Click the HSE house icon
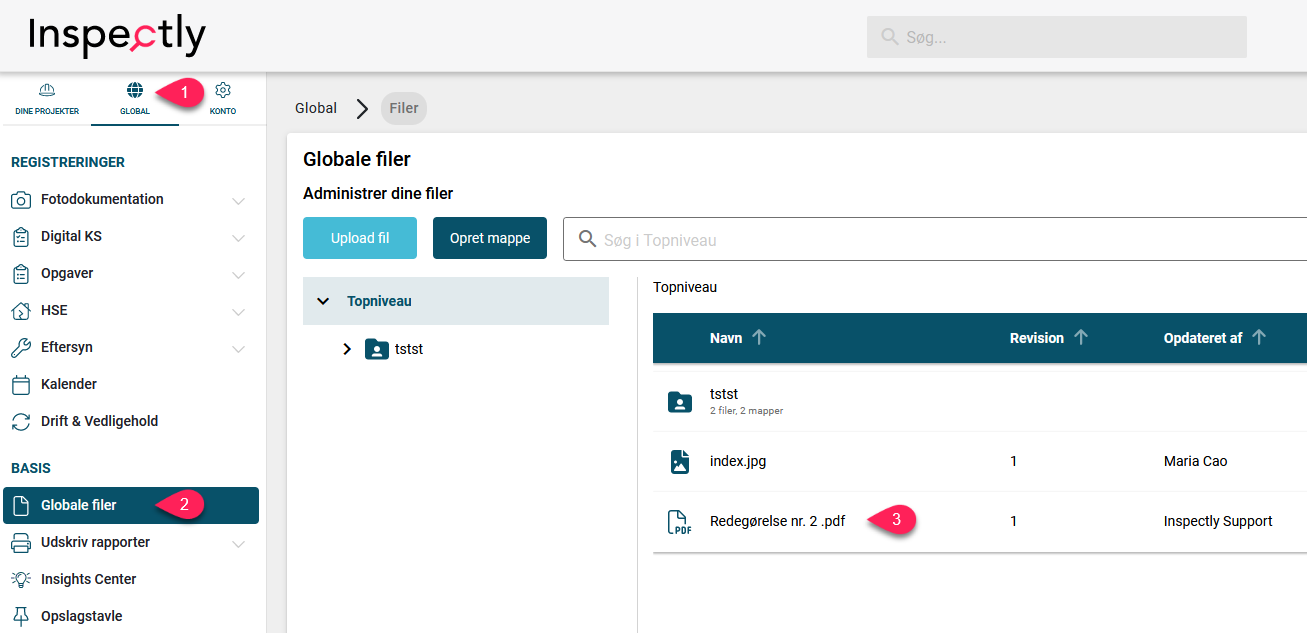This screenshot has width=1307, height=633. coord(21,311)
